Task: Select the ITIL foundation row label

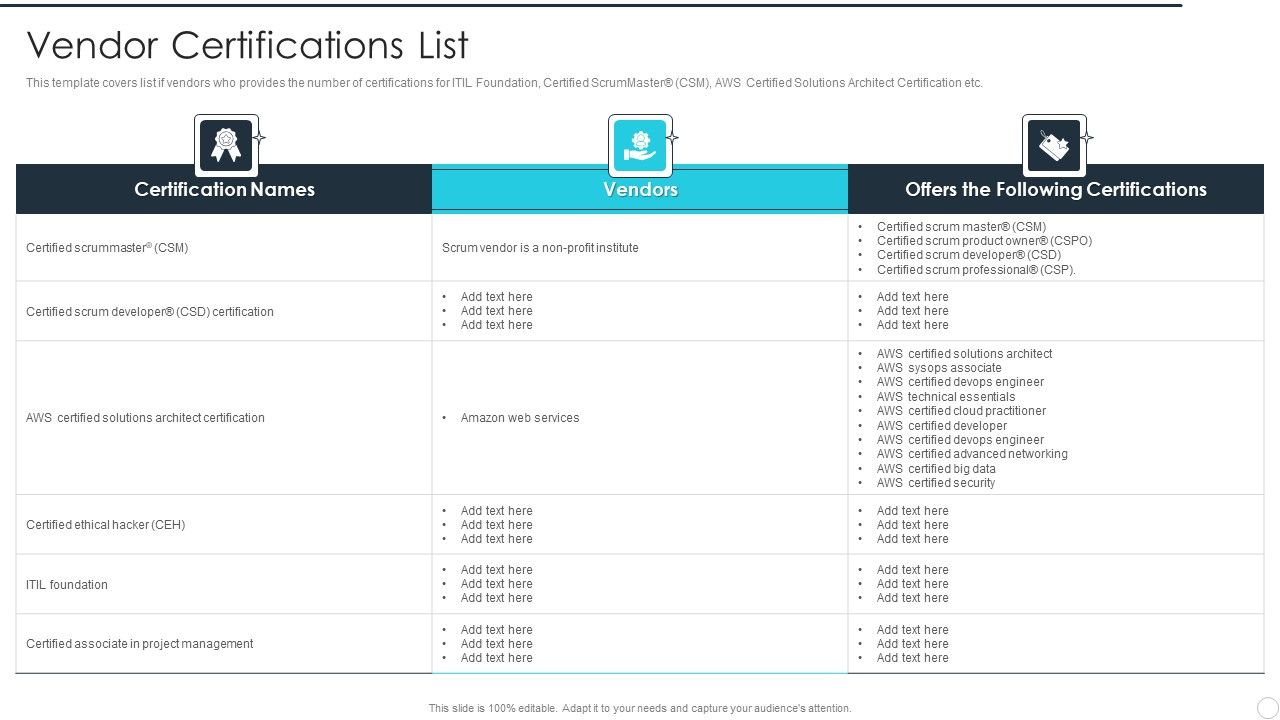Action: (x=67, y=585)
